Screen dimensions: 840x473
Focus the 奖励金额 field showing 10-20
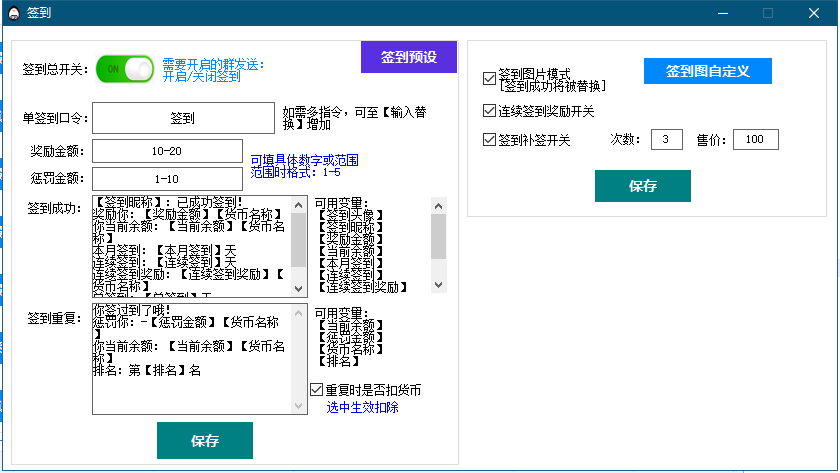(167, 151)
